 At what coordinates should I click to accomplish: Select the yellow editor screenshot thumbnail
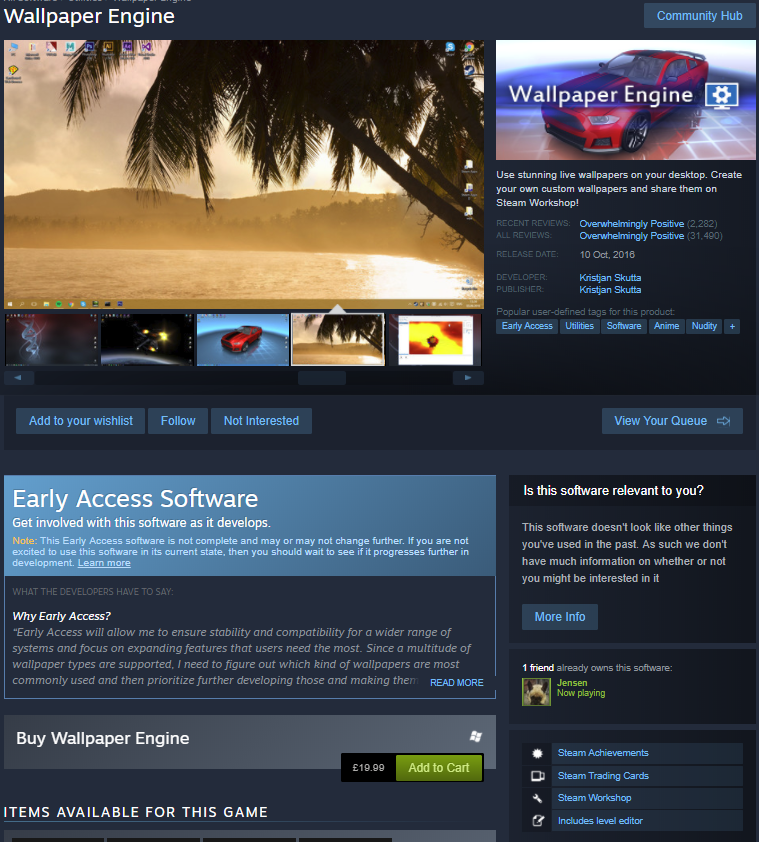(x=434, y=340)
